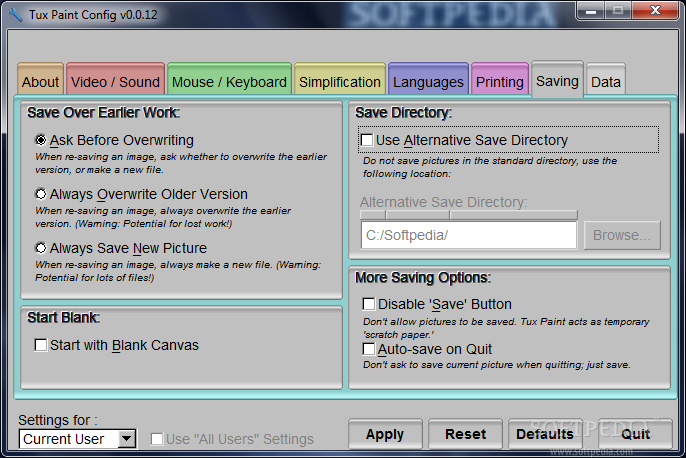
Task: Click the 'Start Blank:' heading
Action: 63,317
